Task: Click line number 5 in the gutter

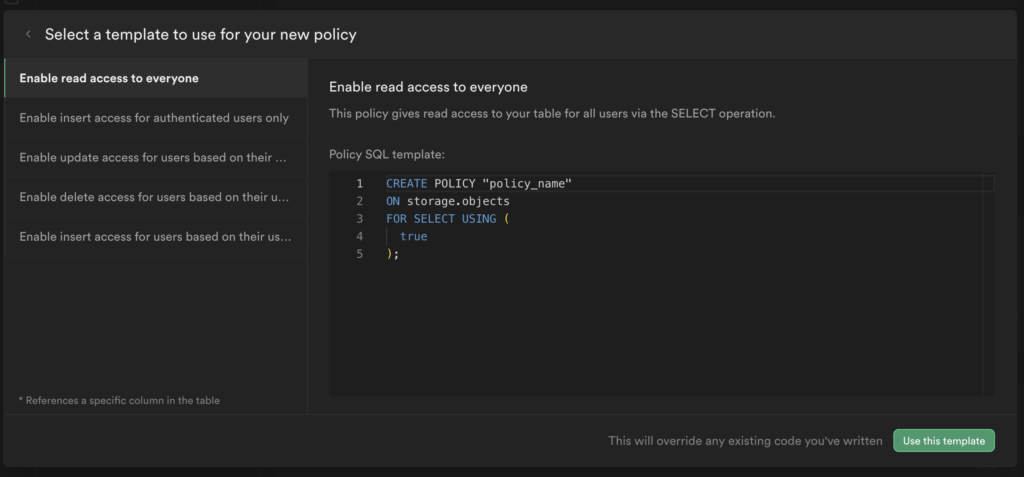Action: pyautogui.click(x=359, y=254)
